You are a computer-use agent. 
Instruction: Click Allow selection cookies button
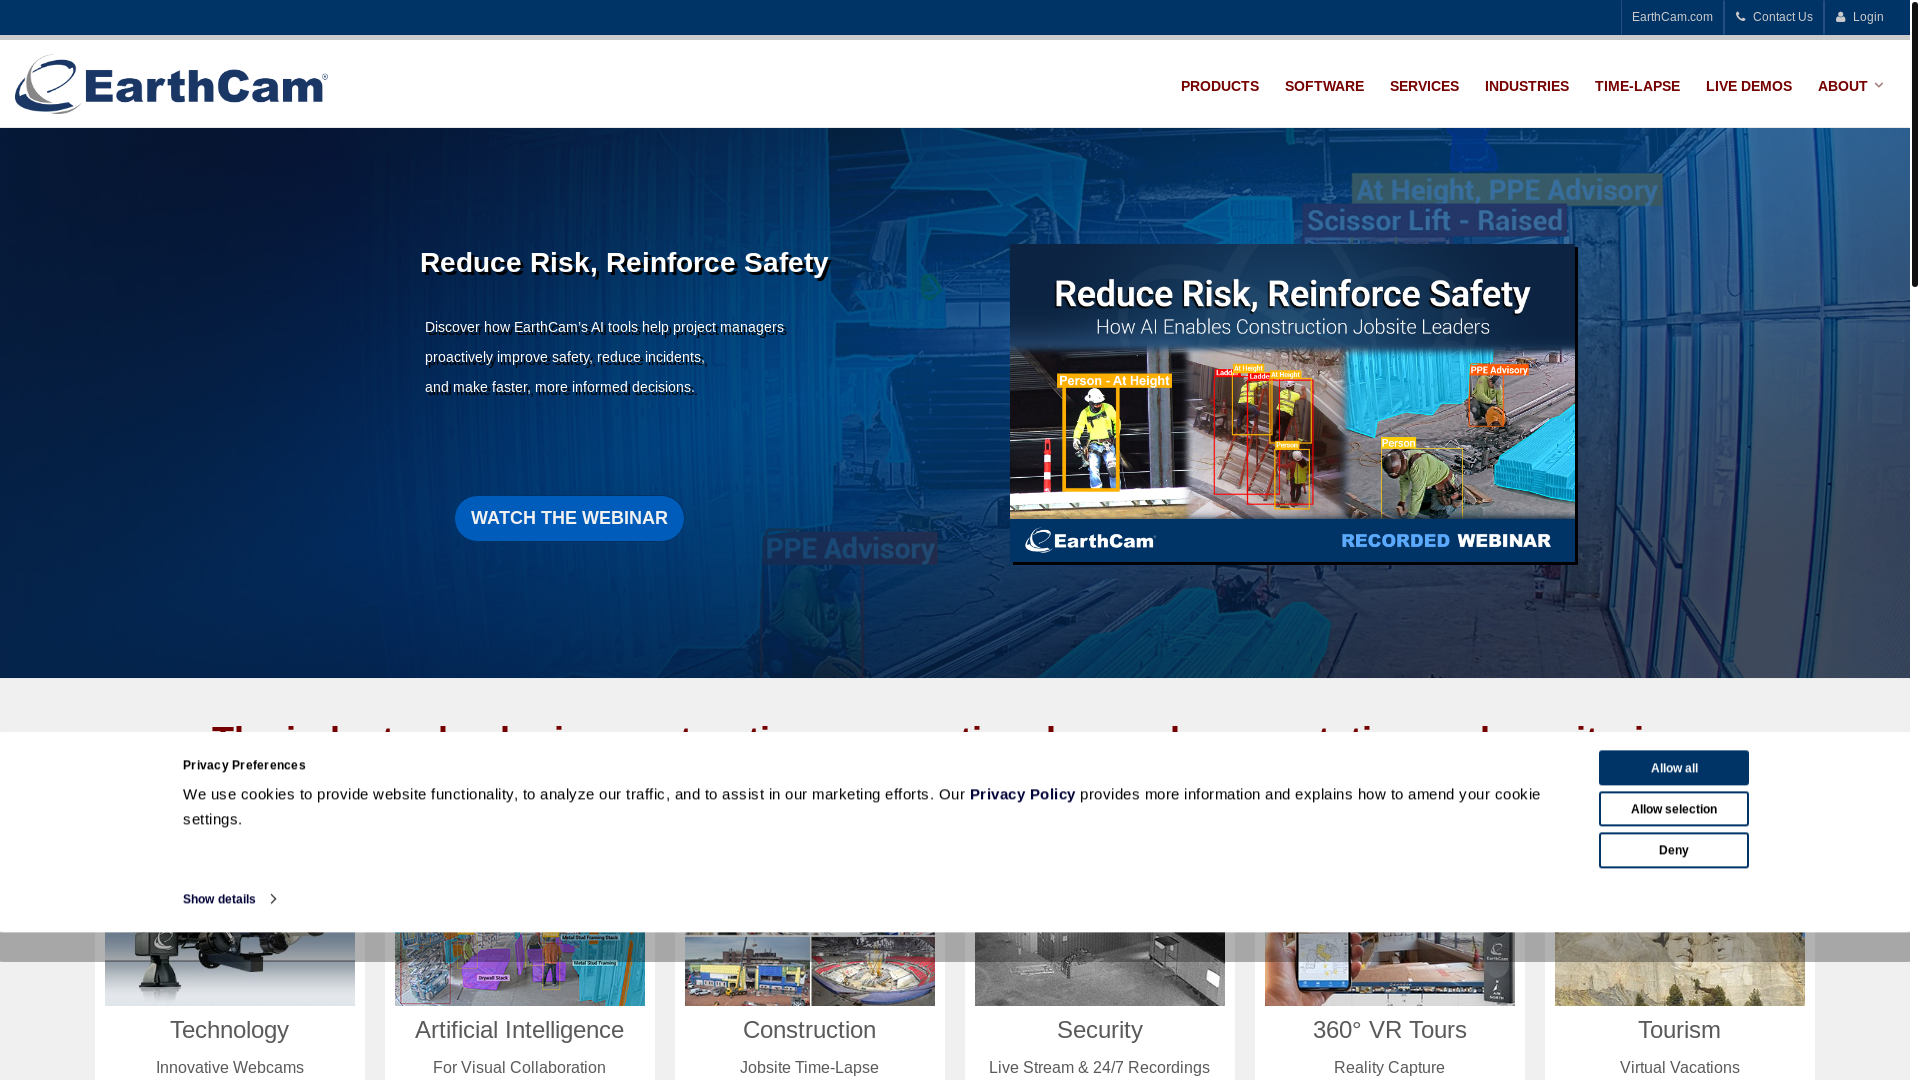point(1674,809)
